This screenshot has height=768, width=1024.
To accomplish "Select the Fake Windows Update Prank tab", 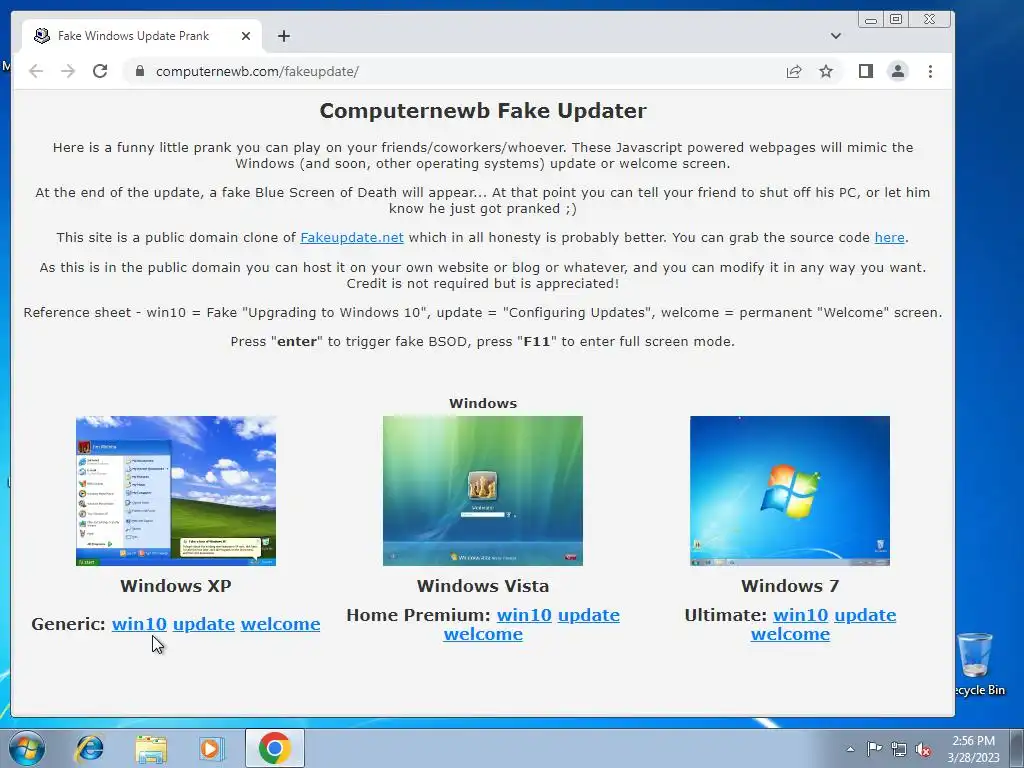I will (142, 36).
